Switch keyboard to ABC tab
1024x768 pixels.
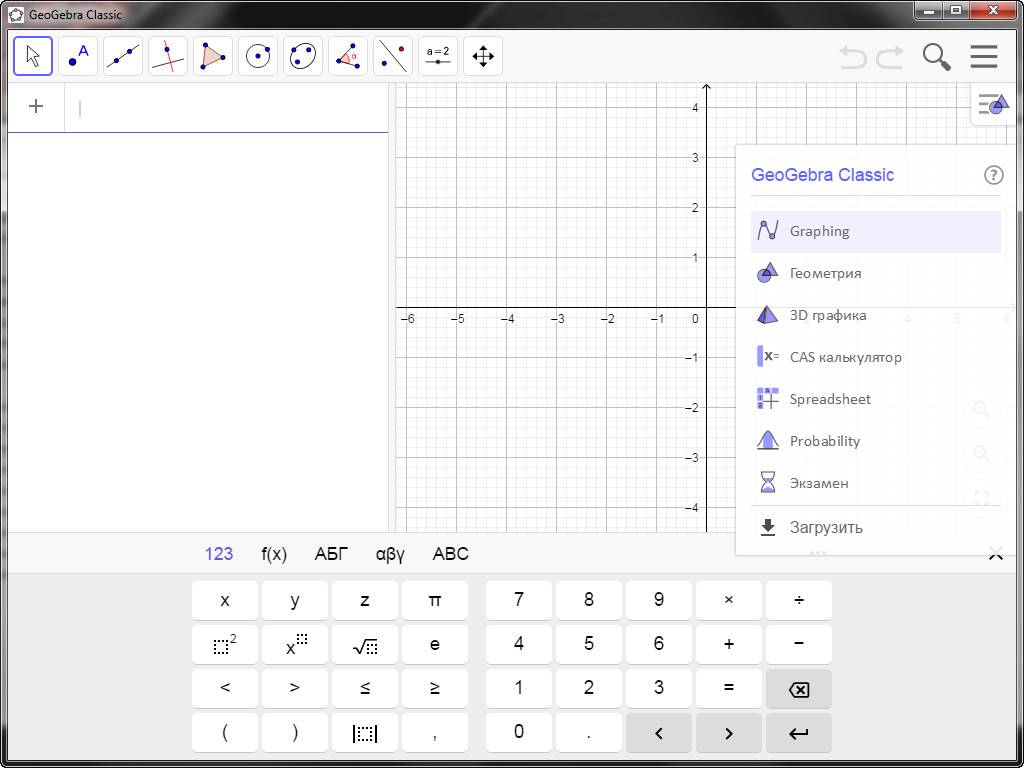pos(451,554)
